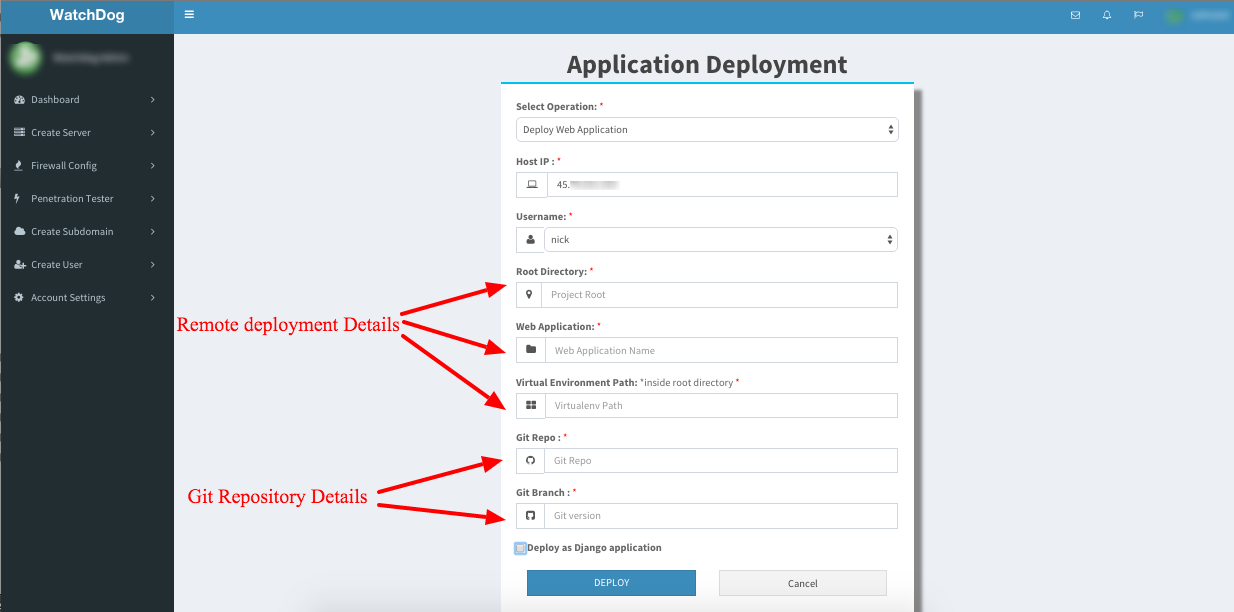This screenshot has height=612, width=1234.
Task: Click the map marker icon beside Root Directory
Action: click(529, 295)
